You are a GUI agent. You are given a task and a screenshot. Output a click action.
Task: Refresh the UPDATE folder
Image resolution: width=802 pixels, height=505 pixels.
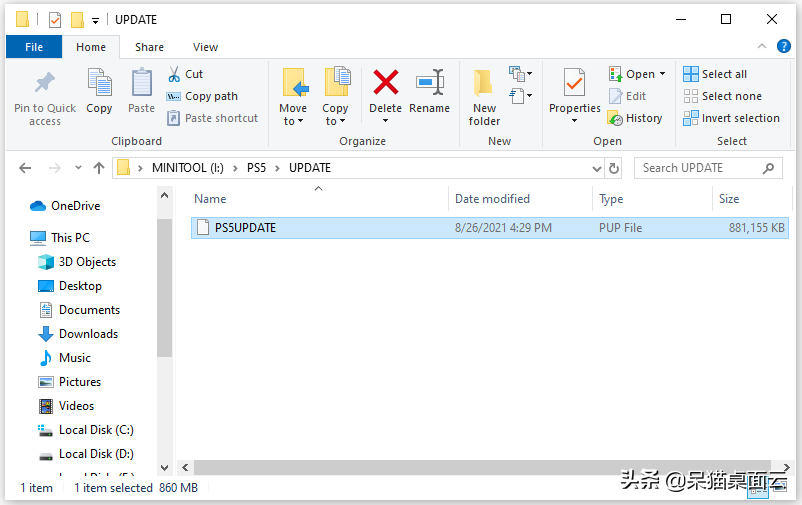[614, 168]
